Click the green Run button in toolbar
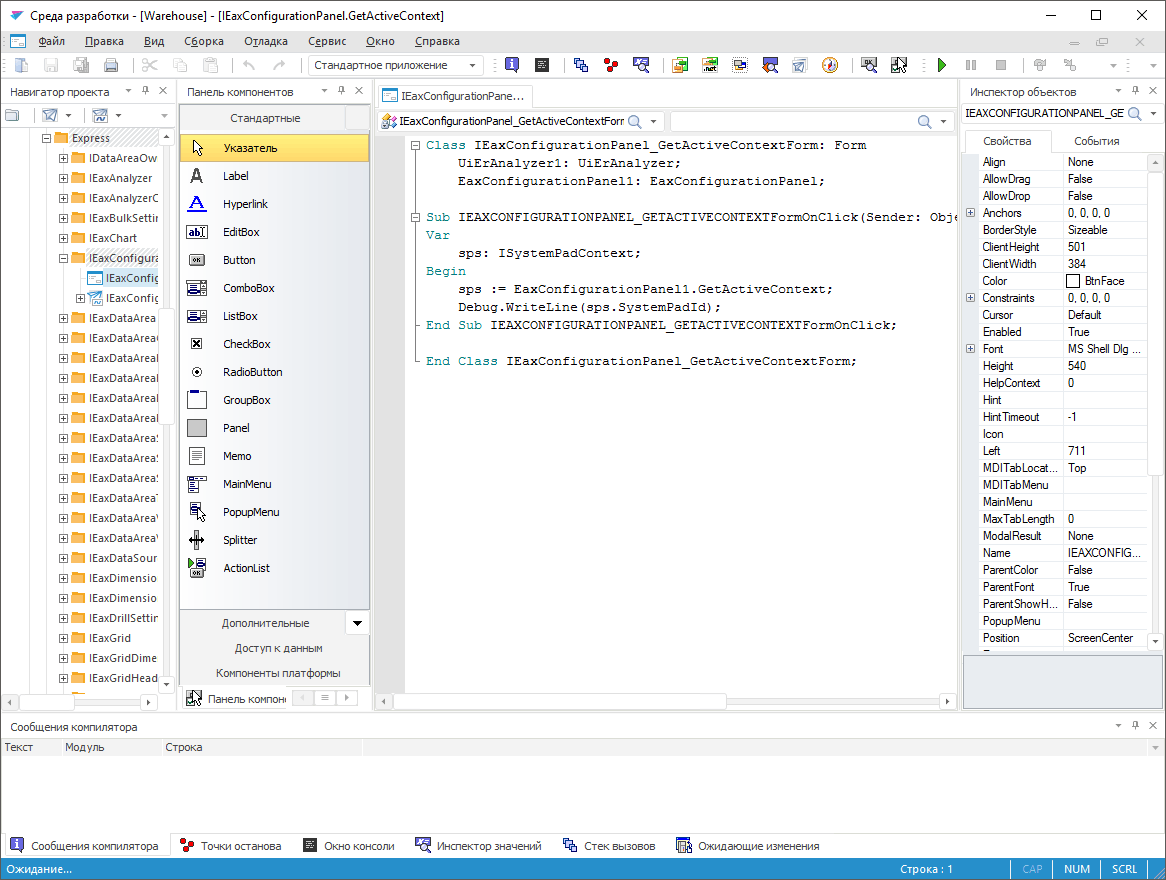Viewport: 1166px width, 880px height. 941,65
